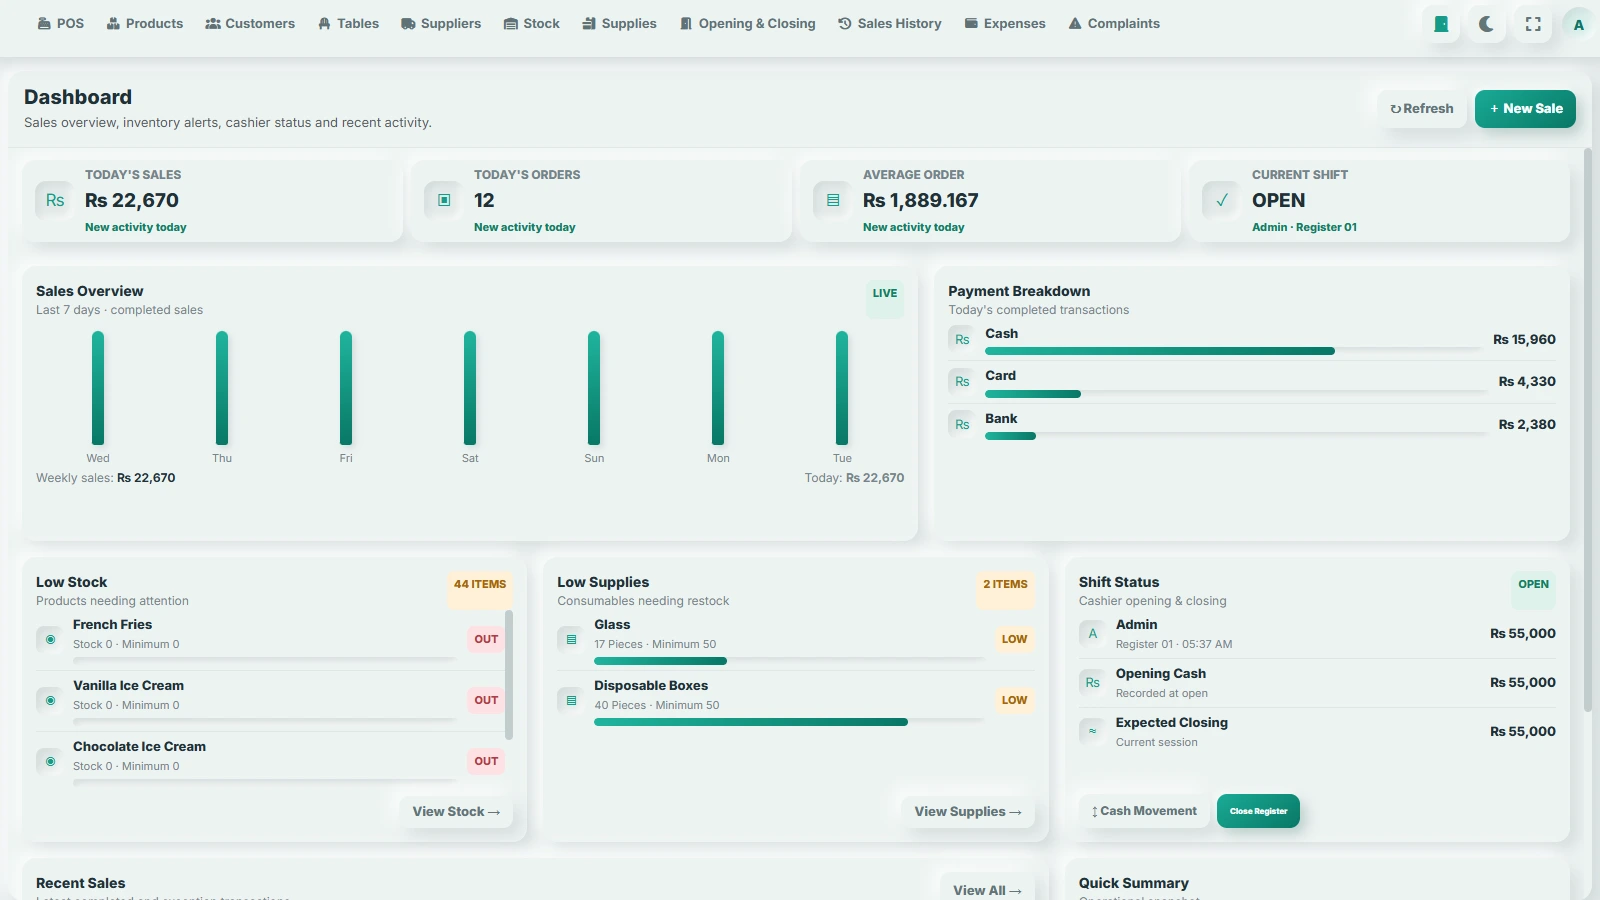
Task: Click the Current Shift checkmark icon
Action: [1222, 200]
